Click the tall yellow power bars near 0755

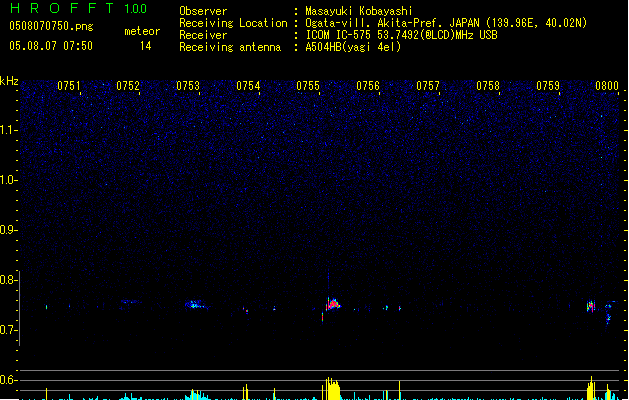[x=331, y=388]
